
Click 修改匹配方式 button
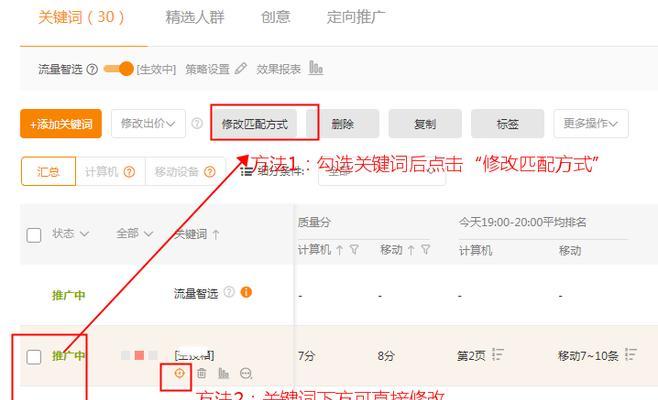tap(255, 123)
